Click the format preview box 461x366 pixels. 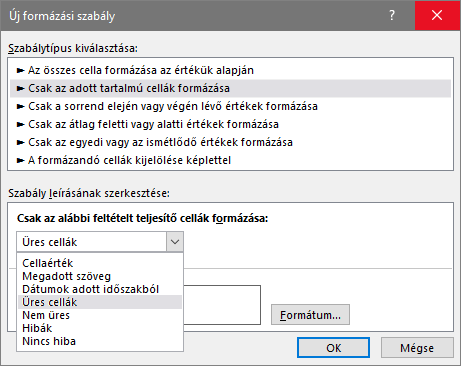[222, 305]
